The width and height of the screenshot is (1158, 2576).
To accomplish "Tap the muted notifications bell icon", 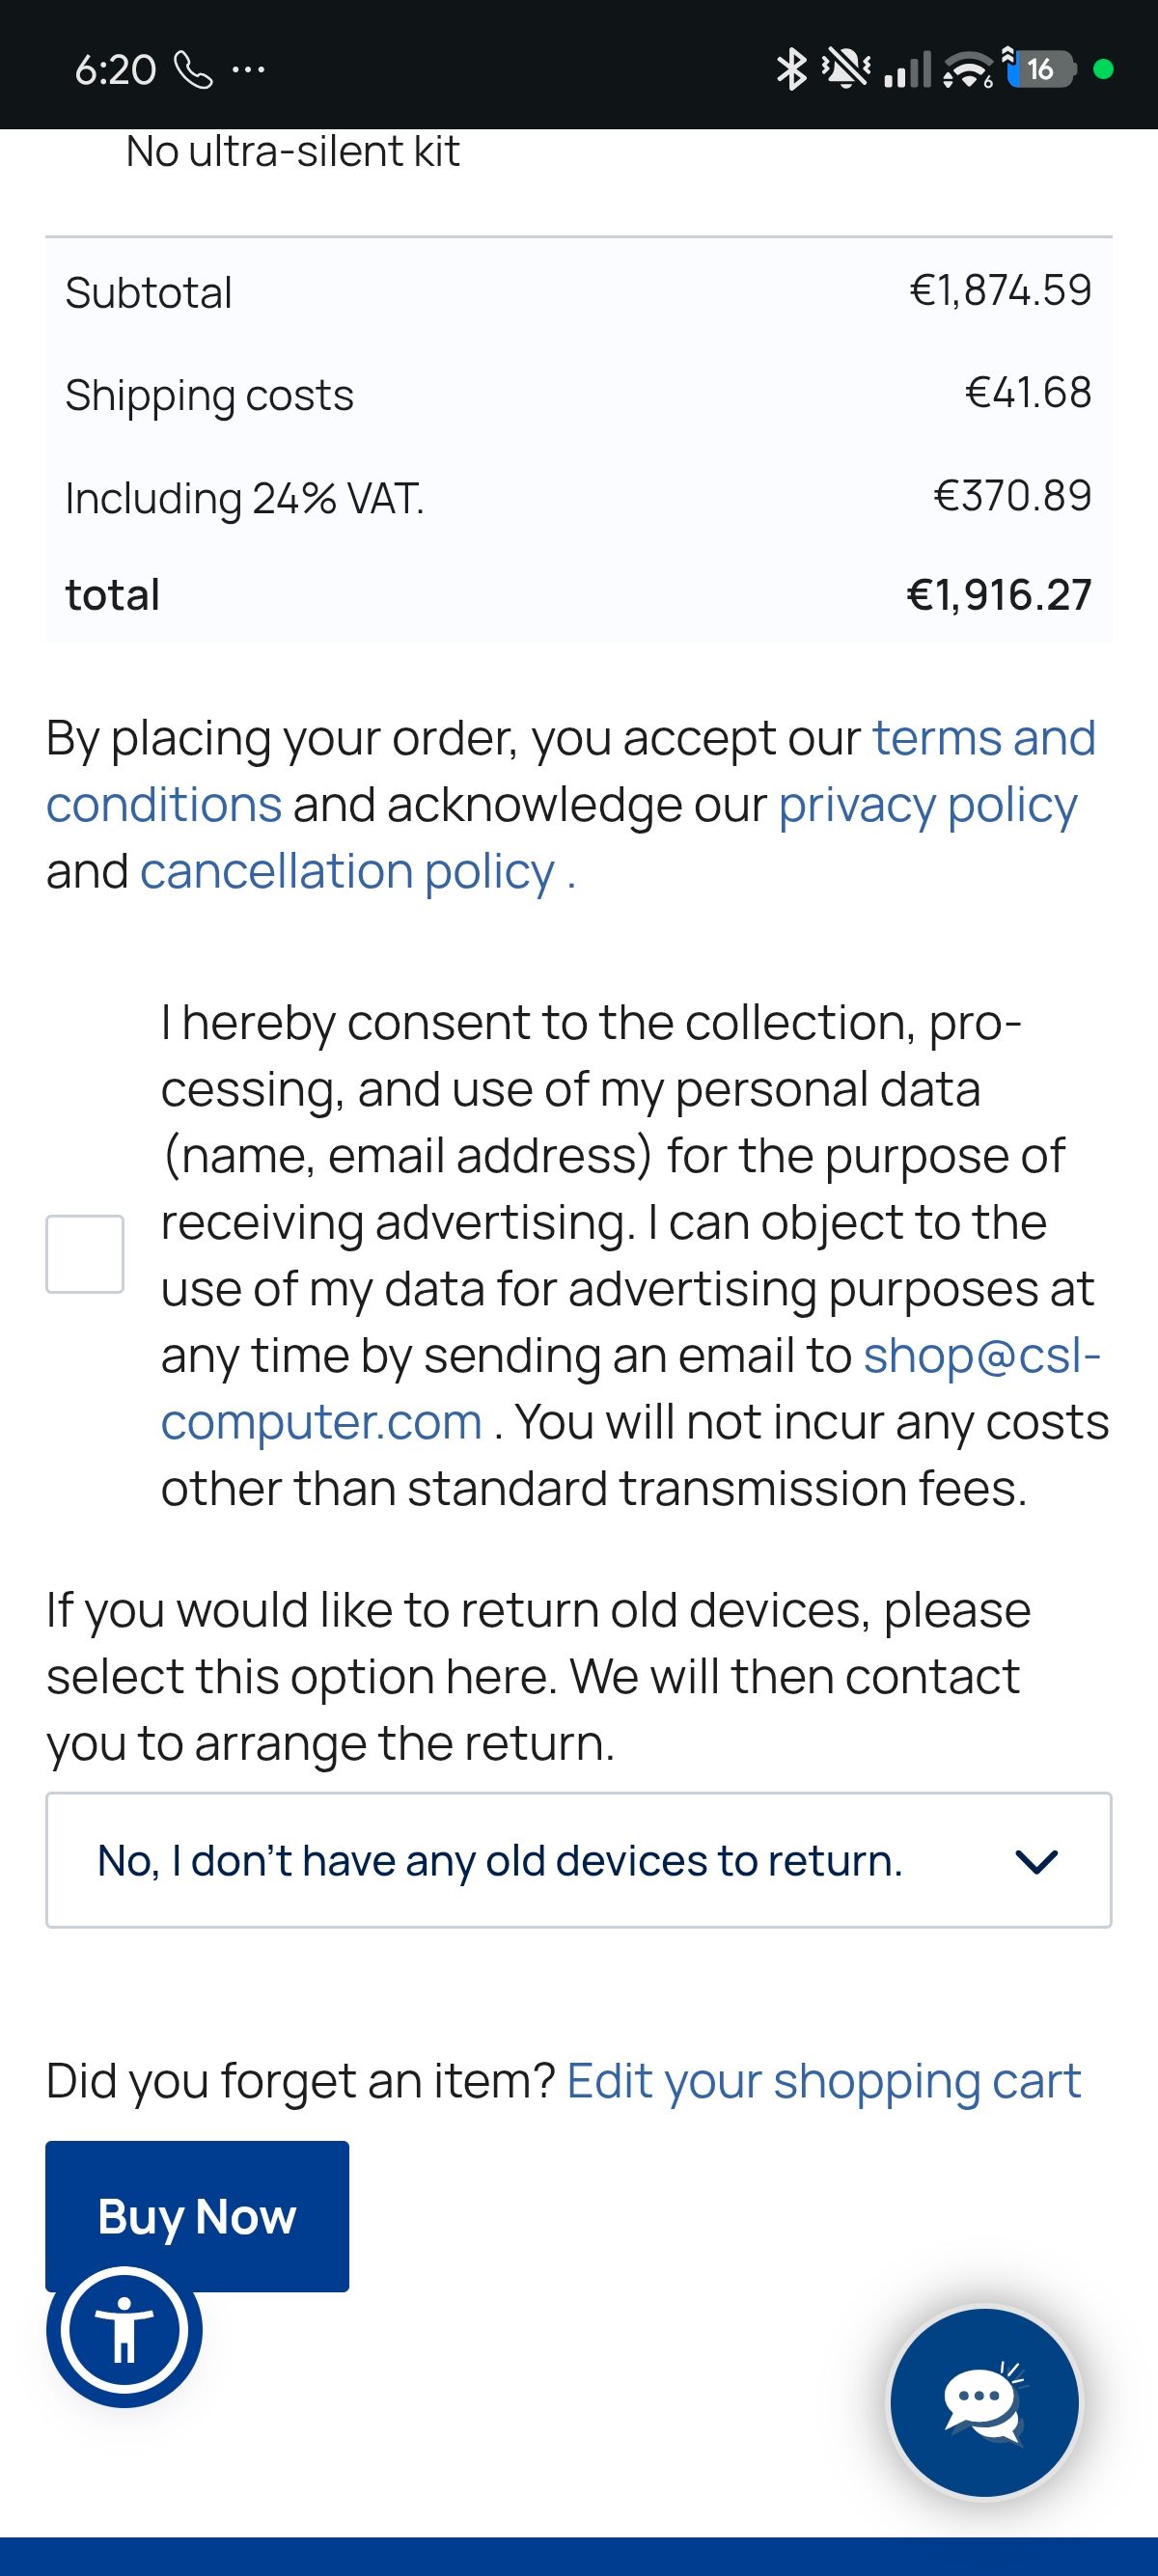I will tap(846, 69).
